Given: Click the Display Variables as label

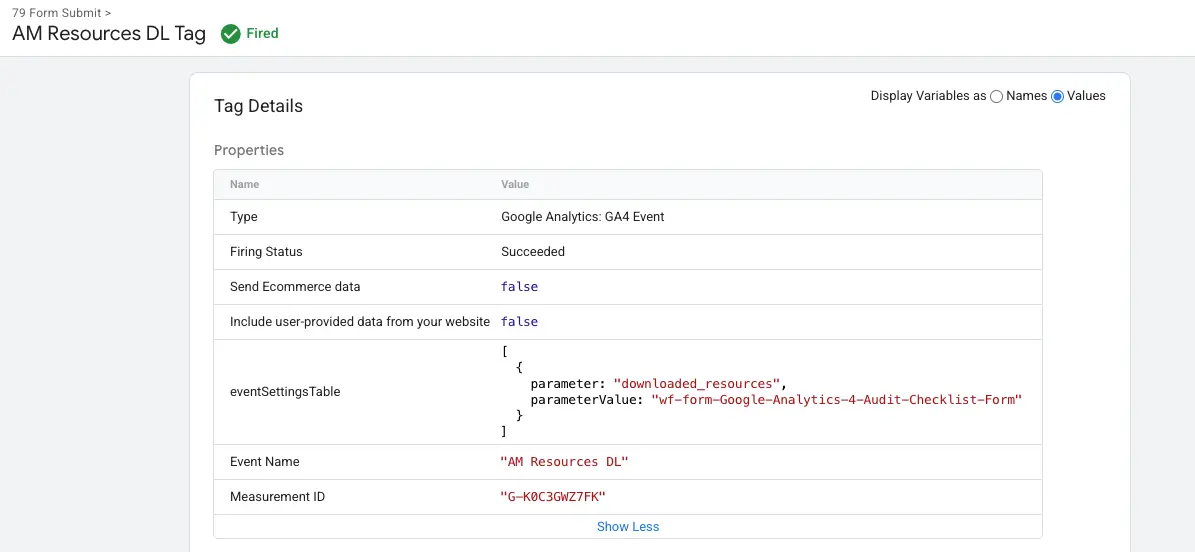Looking at the screenshot, I should point(928,96).
